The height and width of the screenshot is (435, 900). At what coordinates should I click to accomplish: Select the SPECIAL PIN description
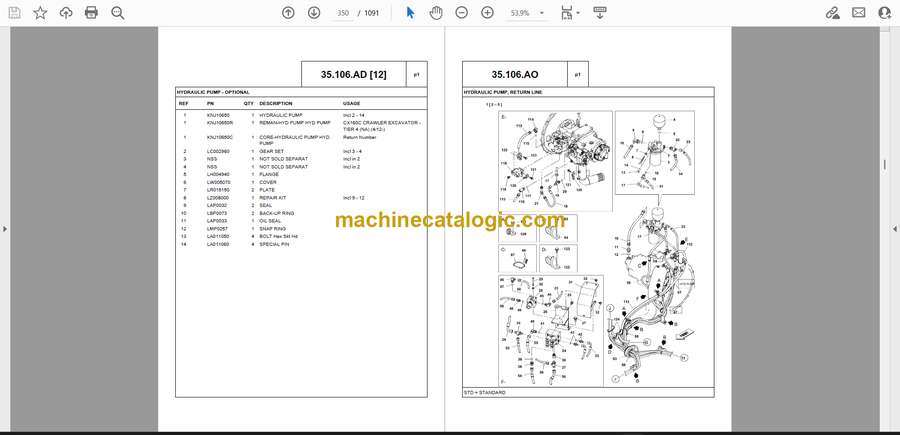coord(274,244)
